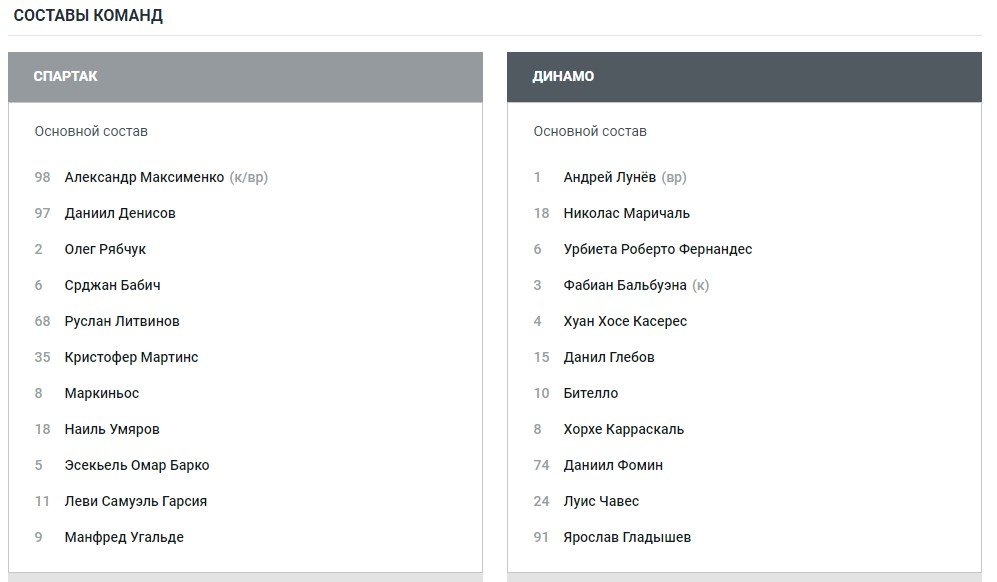
Task: Select player Даниил Денисов
Action: click(120, 213)
